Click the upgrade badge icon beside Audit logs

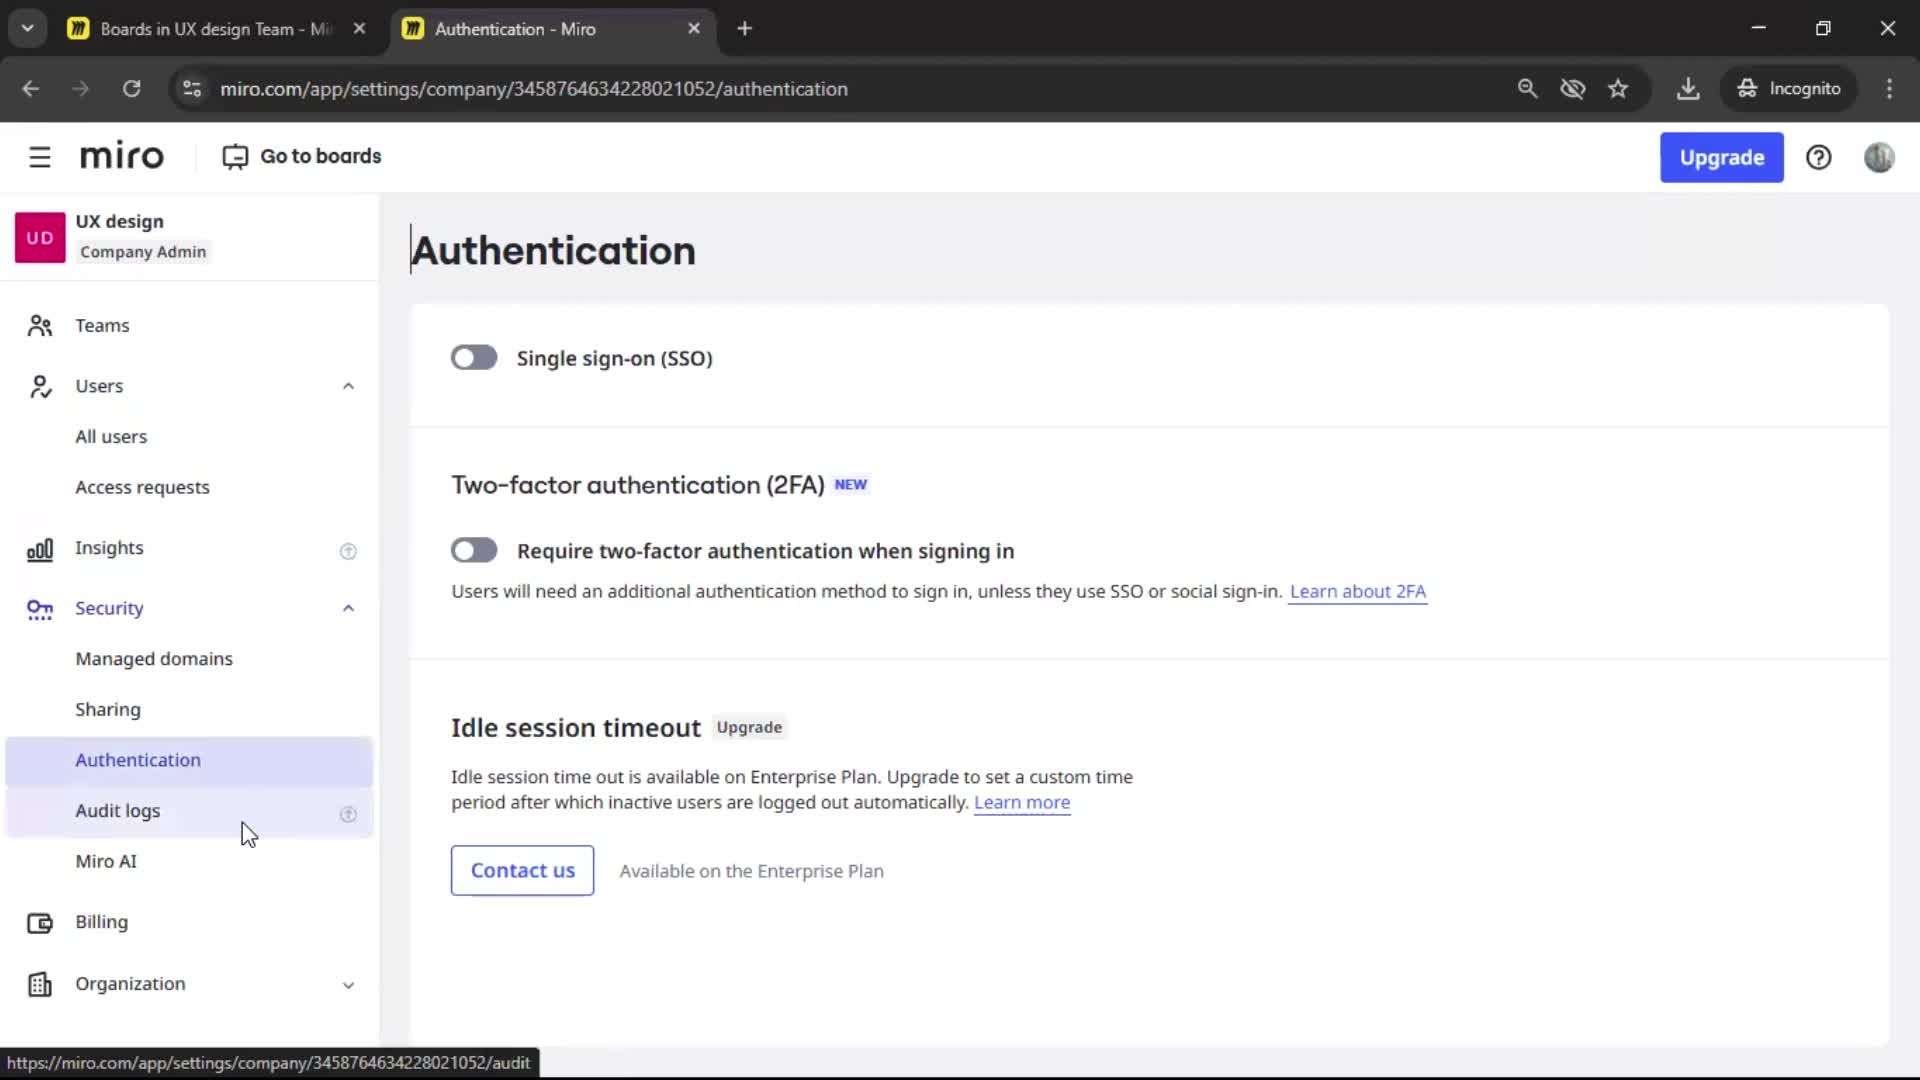(348, 815)
